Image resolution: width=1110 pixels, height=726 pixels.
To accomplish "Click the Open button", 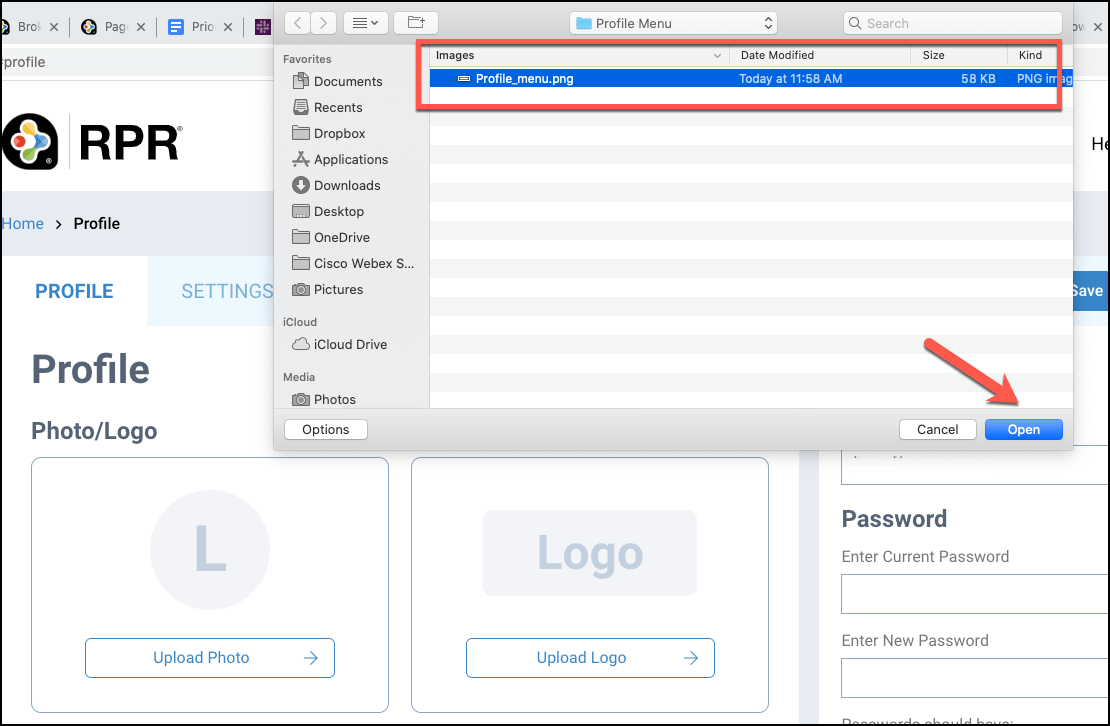I will [x=1023, y=429].
